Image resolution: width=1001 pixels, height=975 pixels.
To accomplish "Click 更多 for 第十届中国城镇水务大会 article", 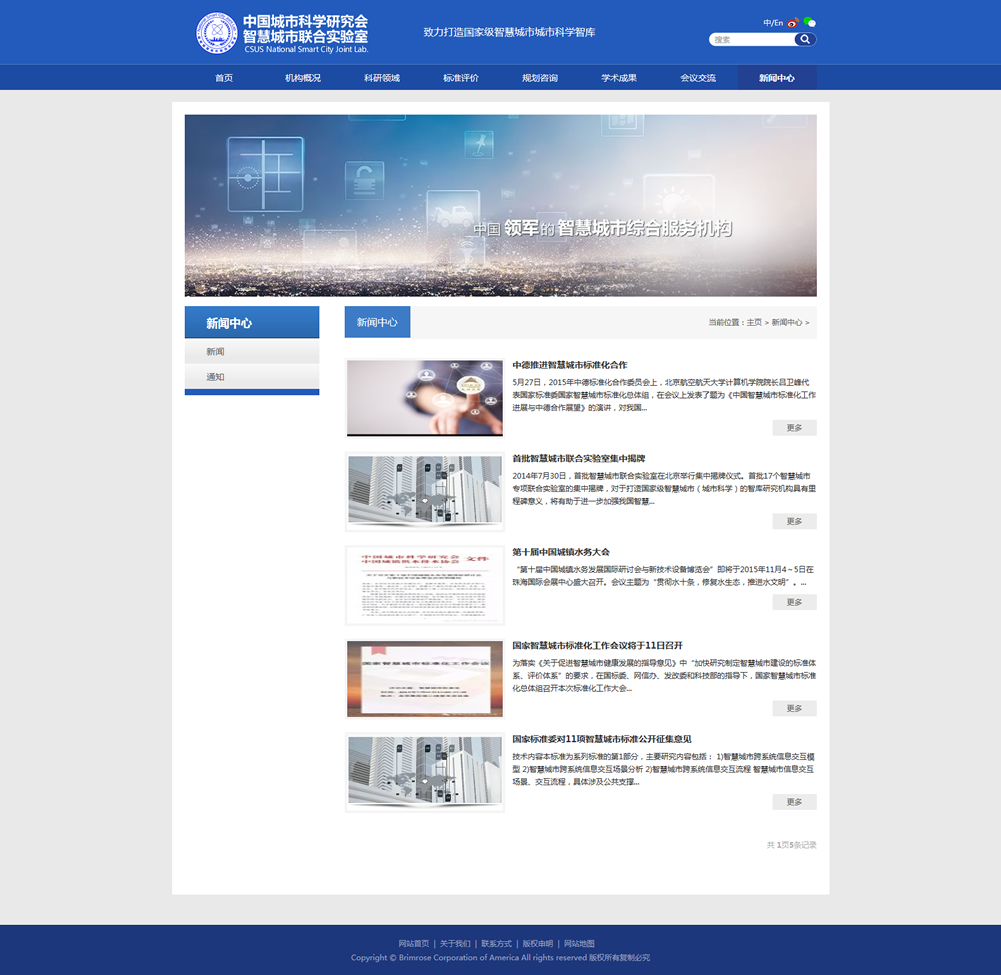I will tap(794, 602).
